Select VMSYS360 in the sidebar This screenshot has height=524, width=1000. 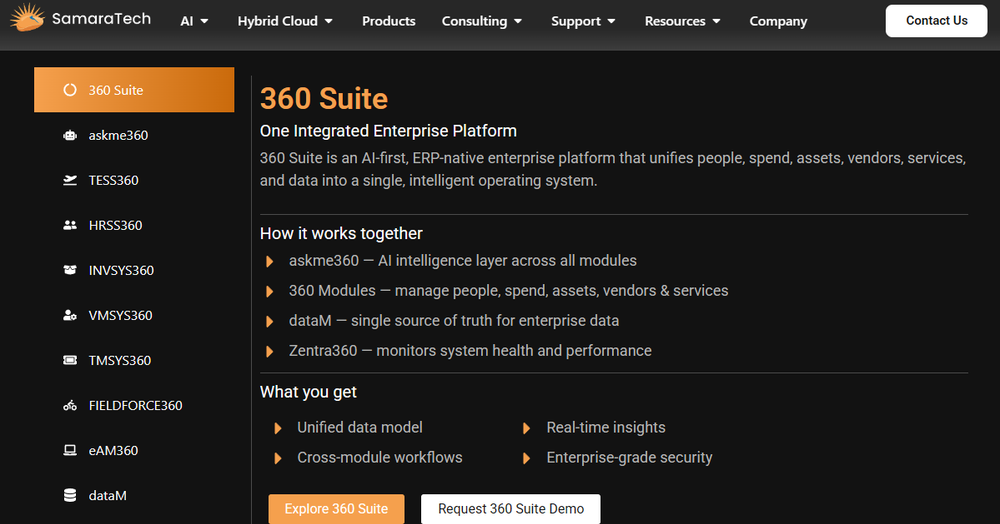(x=134, y=315)
